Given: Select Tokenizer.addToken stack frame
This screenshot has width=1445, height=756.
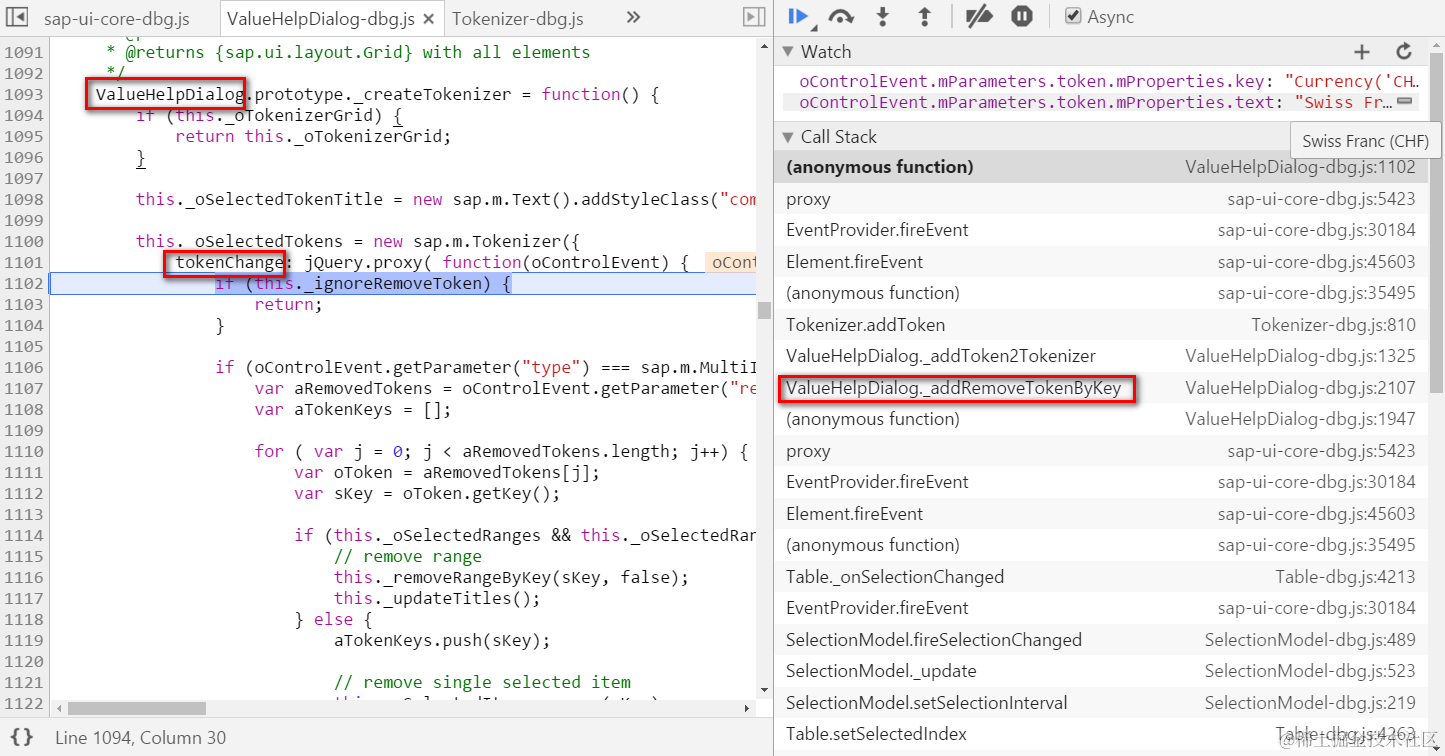Looking at the screenshot, I should point(1101,325).
